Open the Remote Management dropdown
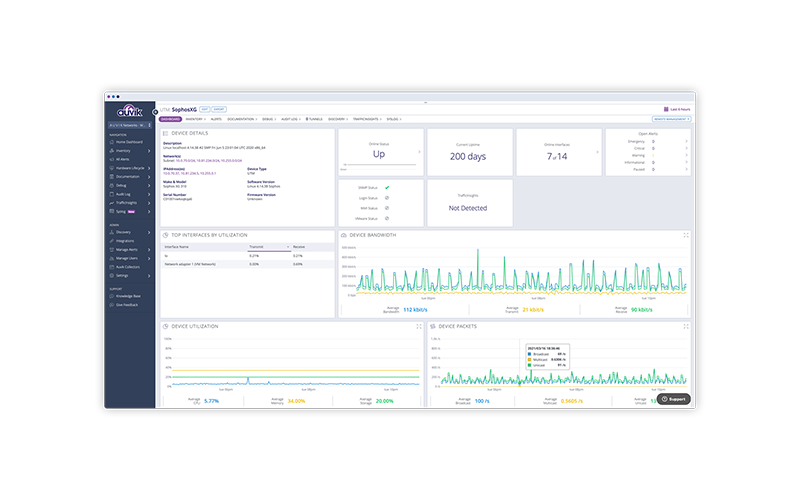Image resolution: width=800 pixels, height=500 pixels. pyautogui.click(x=672, y=119)
